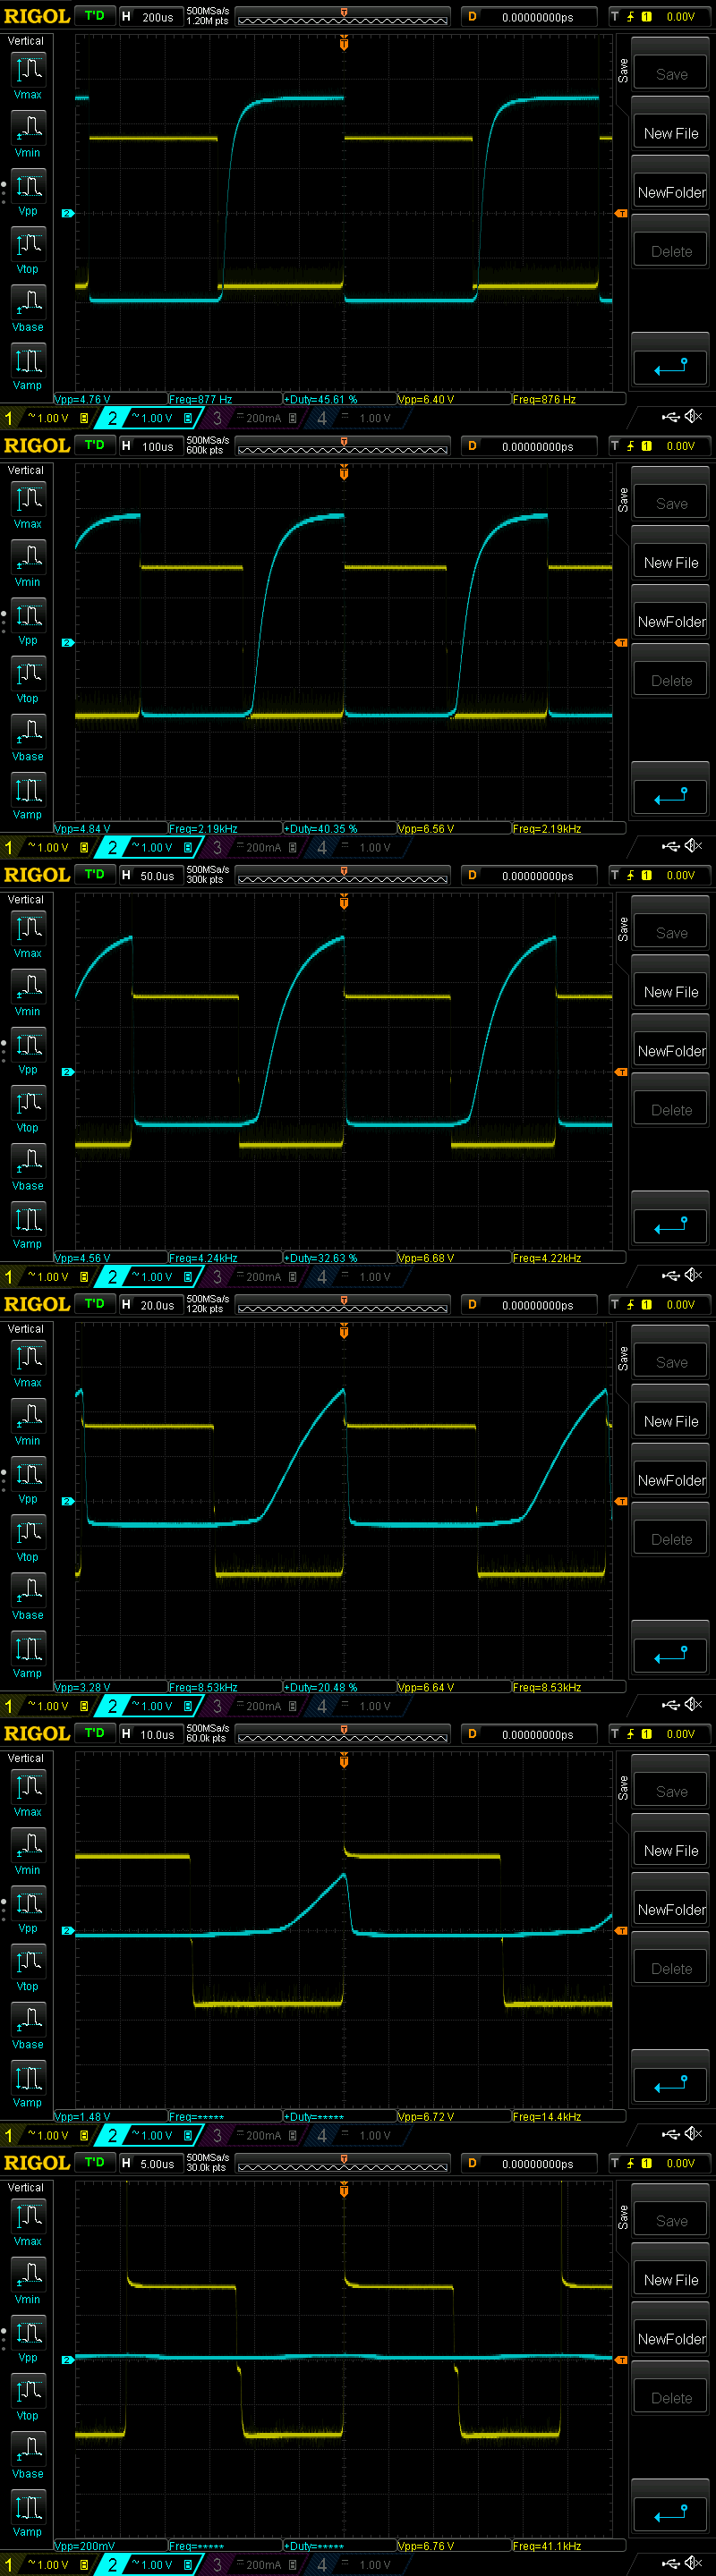Open the Save side tab in the 20.0us capture
This screenshot has height=2576, width=716.
point(623,1357)
